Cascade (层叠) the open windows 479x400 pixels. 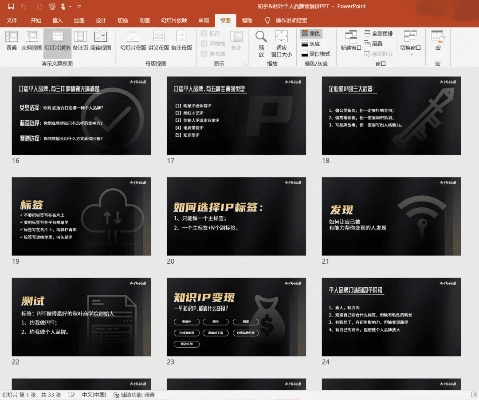click(x=373, y=43)
